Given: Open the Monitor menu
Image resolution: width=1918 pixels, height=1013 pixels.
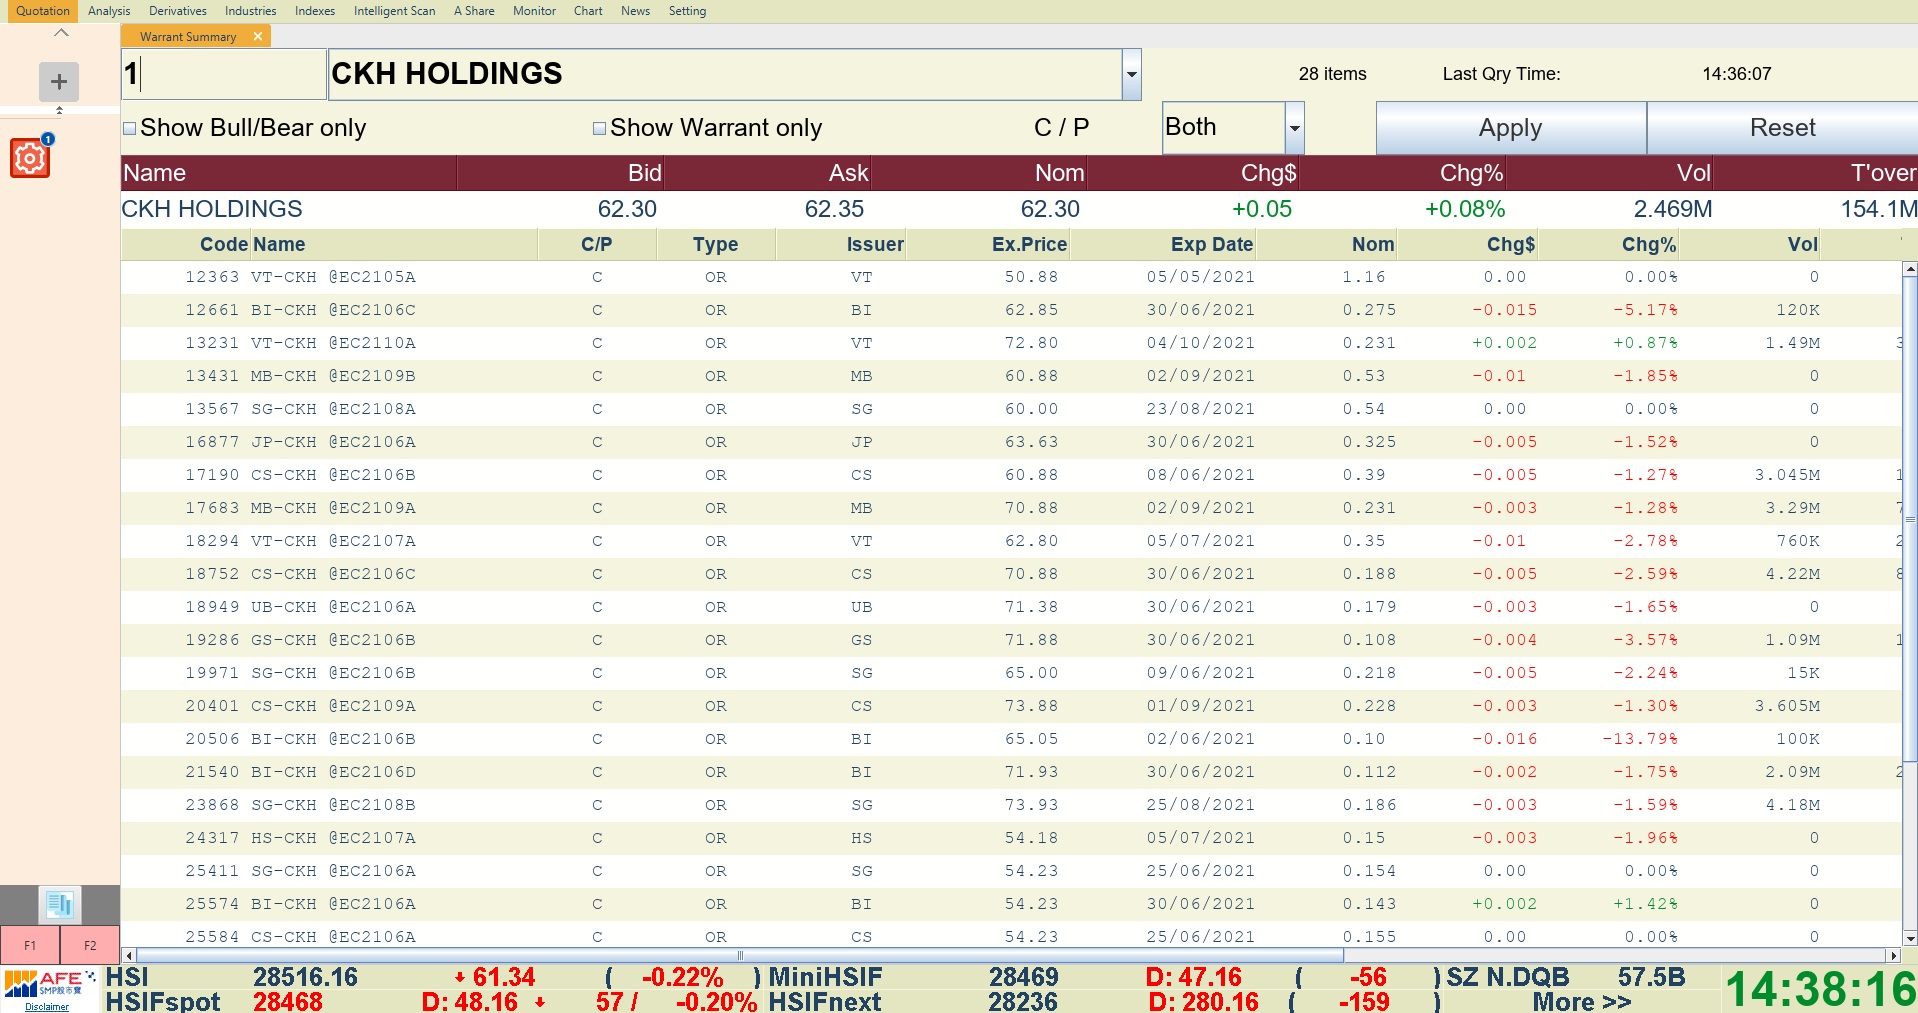Looking at the screenshot, I should pyautogui.click(x=534, y=11).
